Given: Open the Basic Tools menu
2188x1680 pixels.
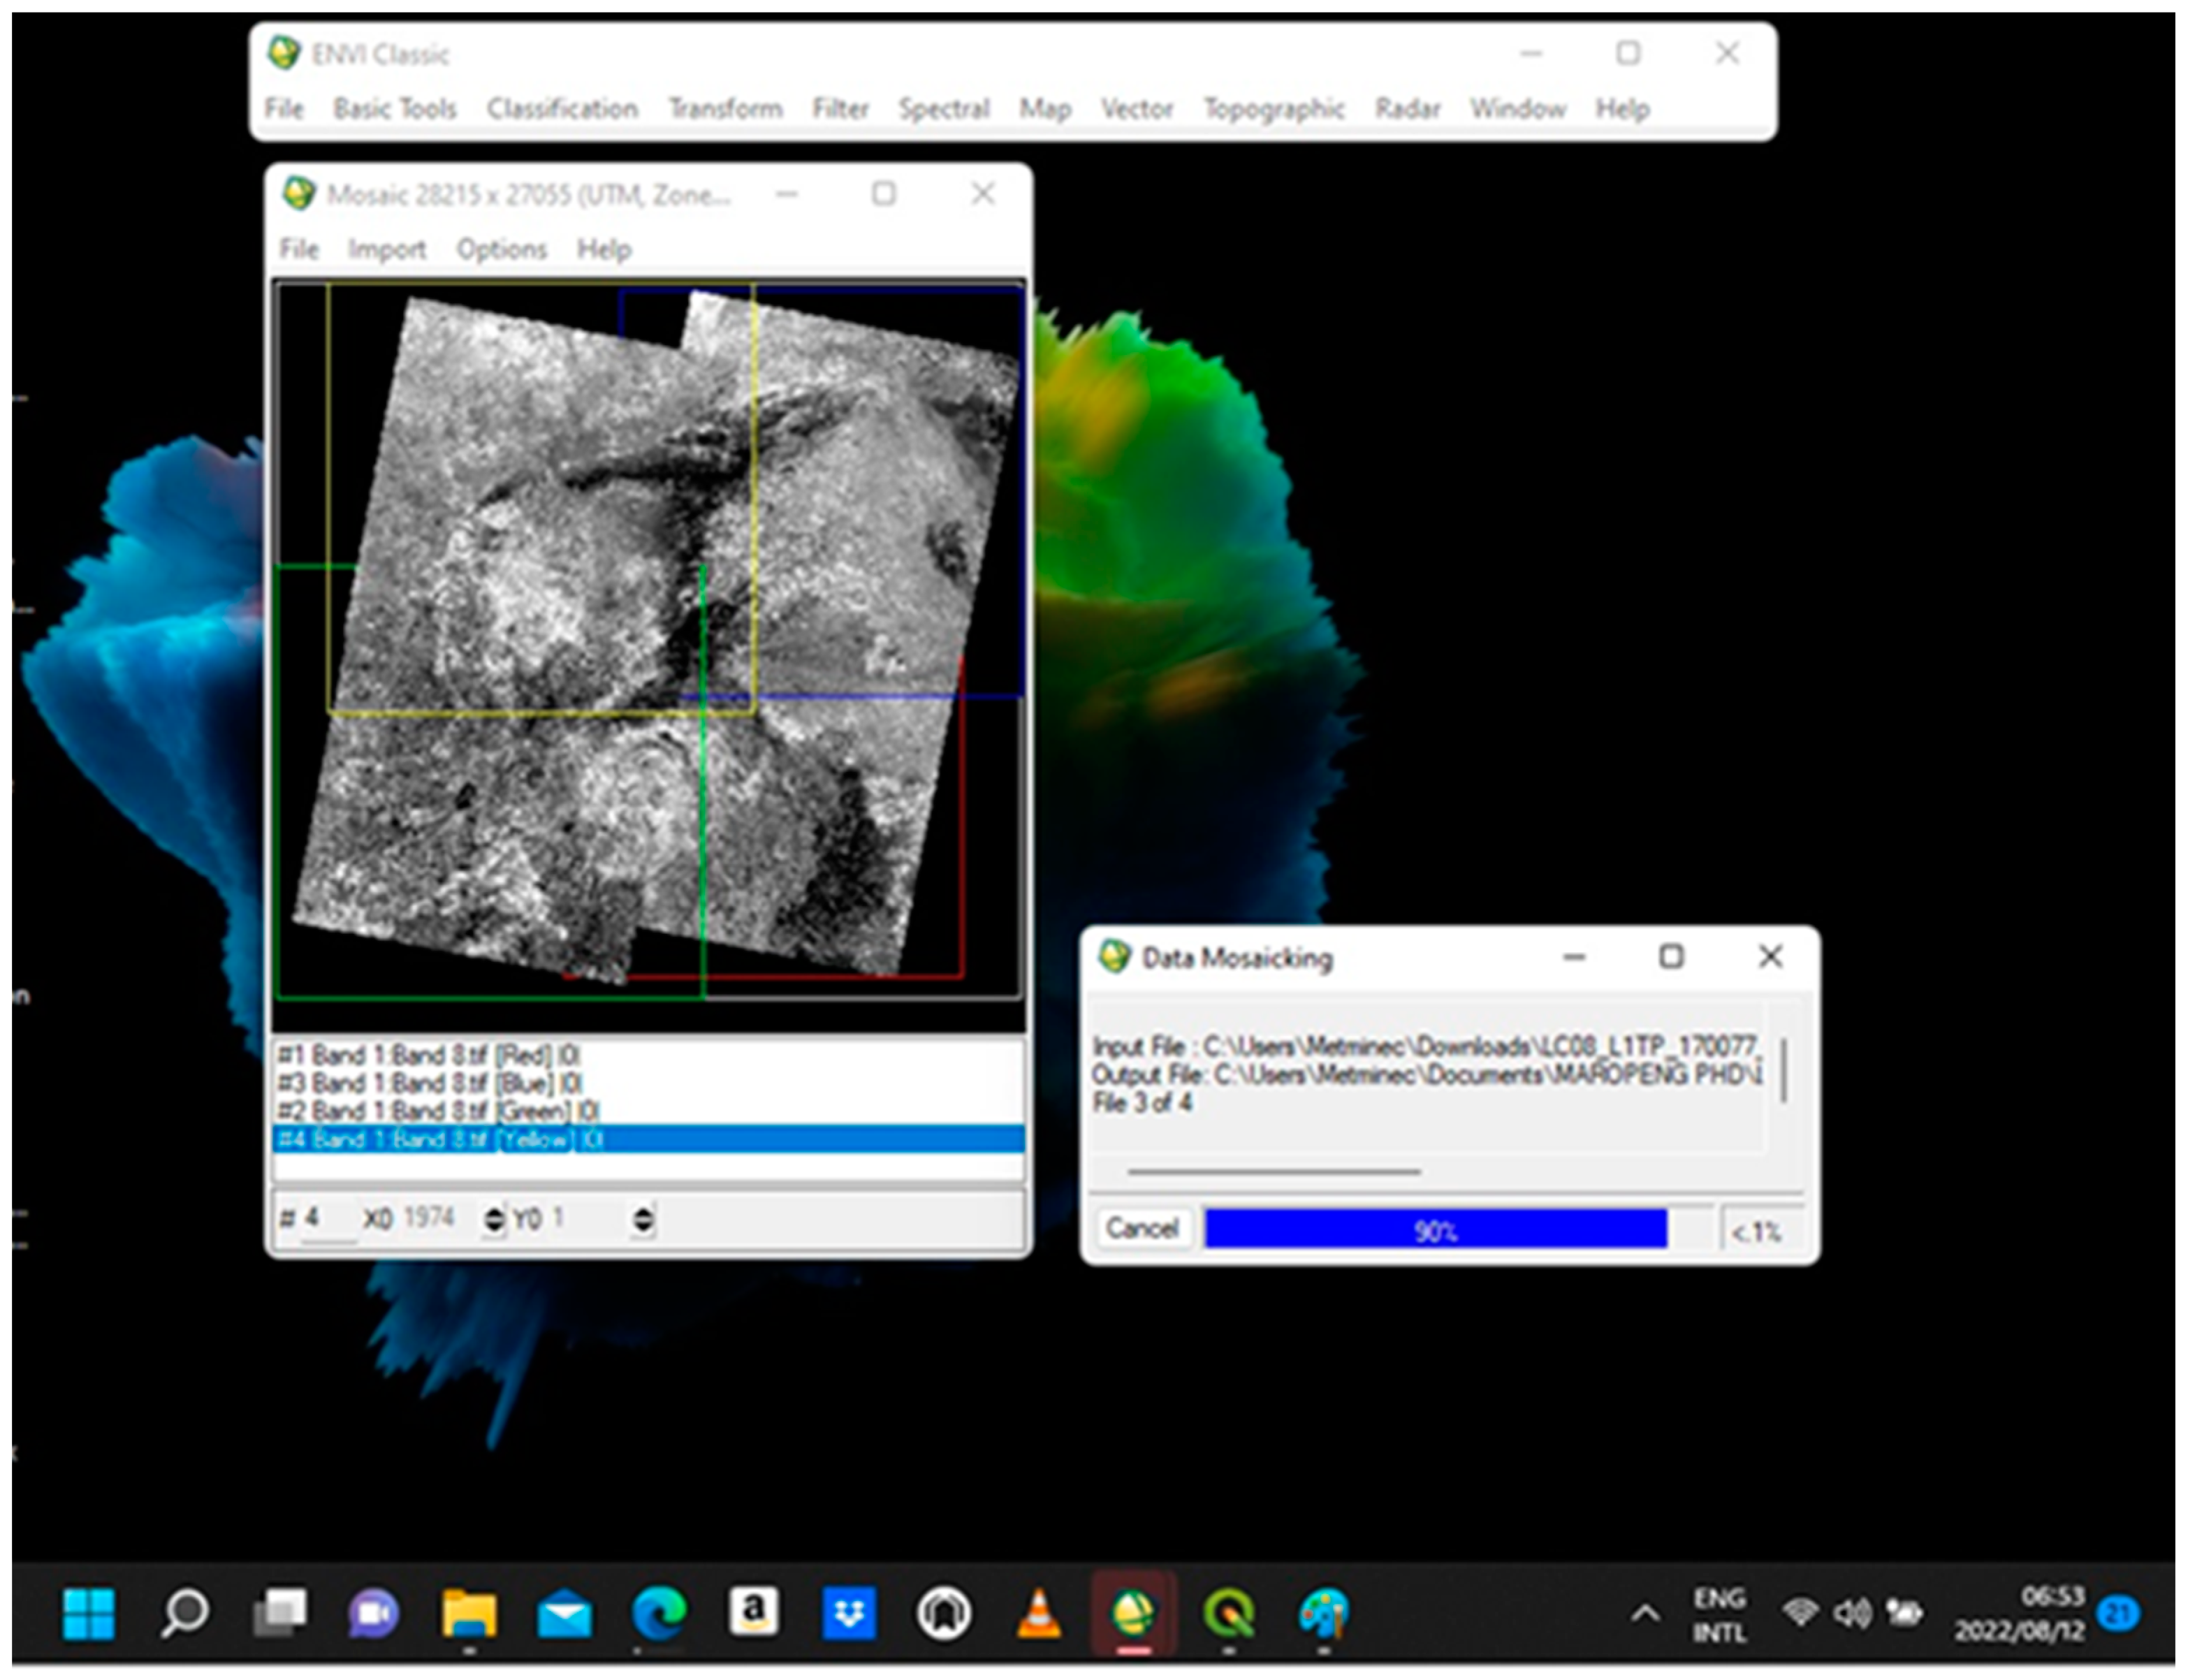Looking at the screenshot, I should (395, 108).
